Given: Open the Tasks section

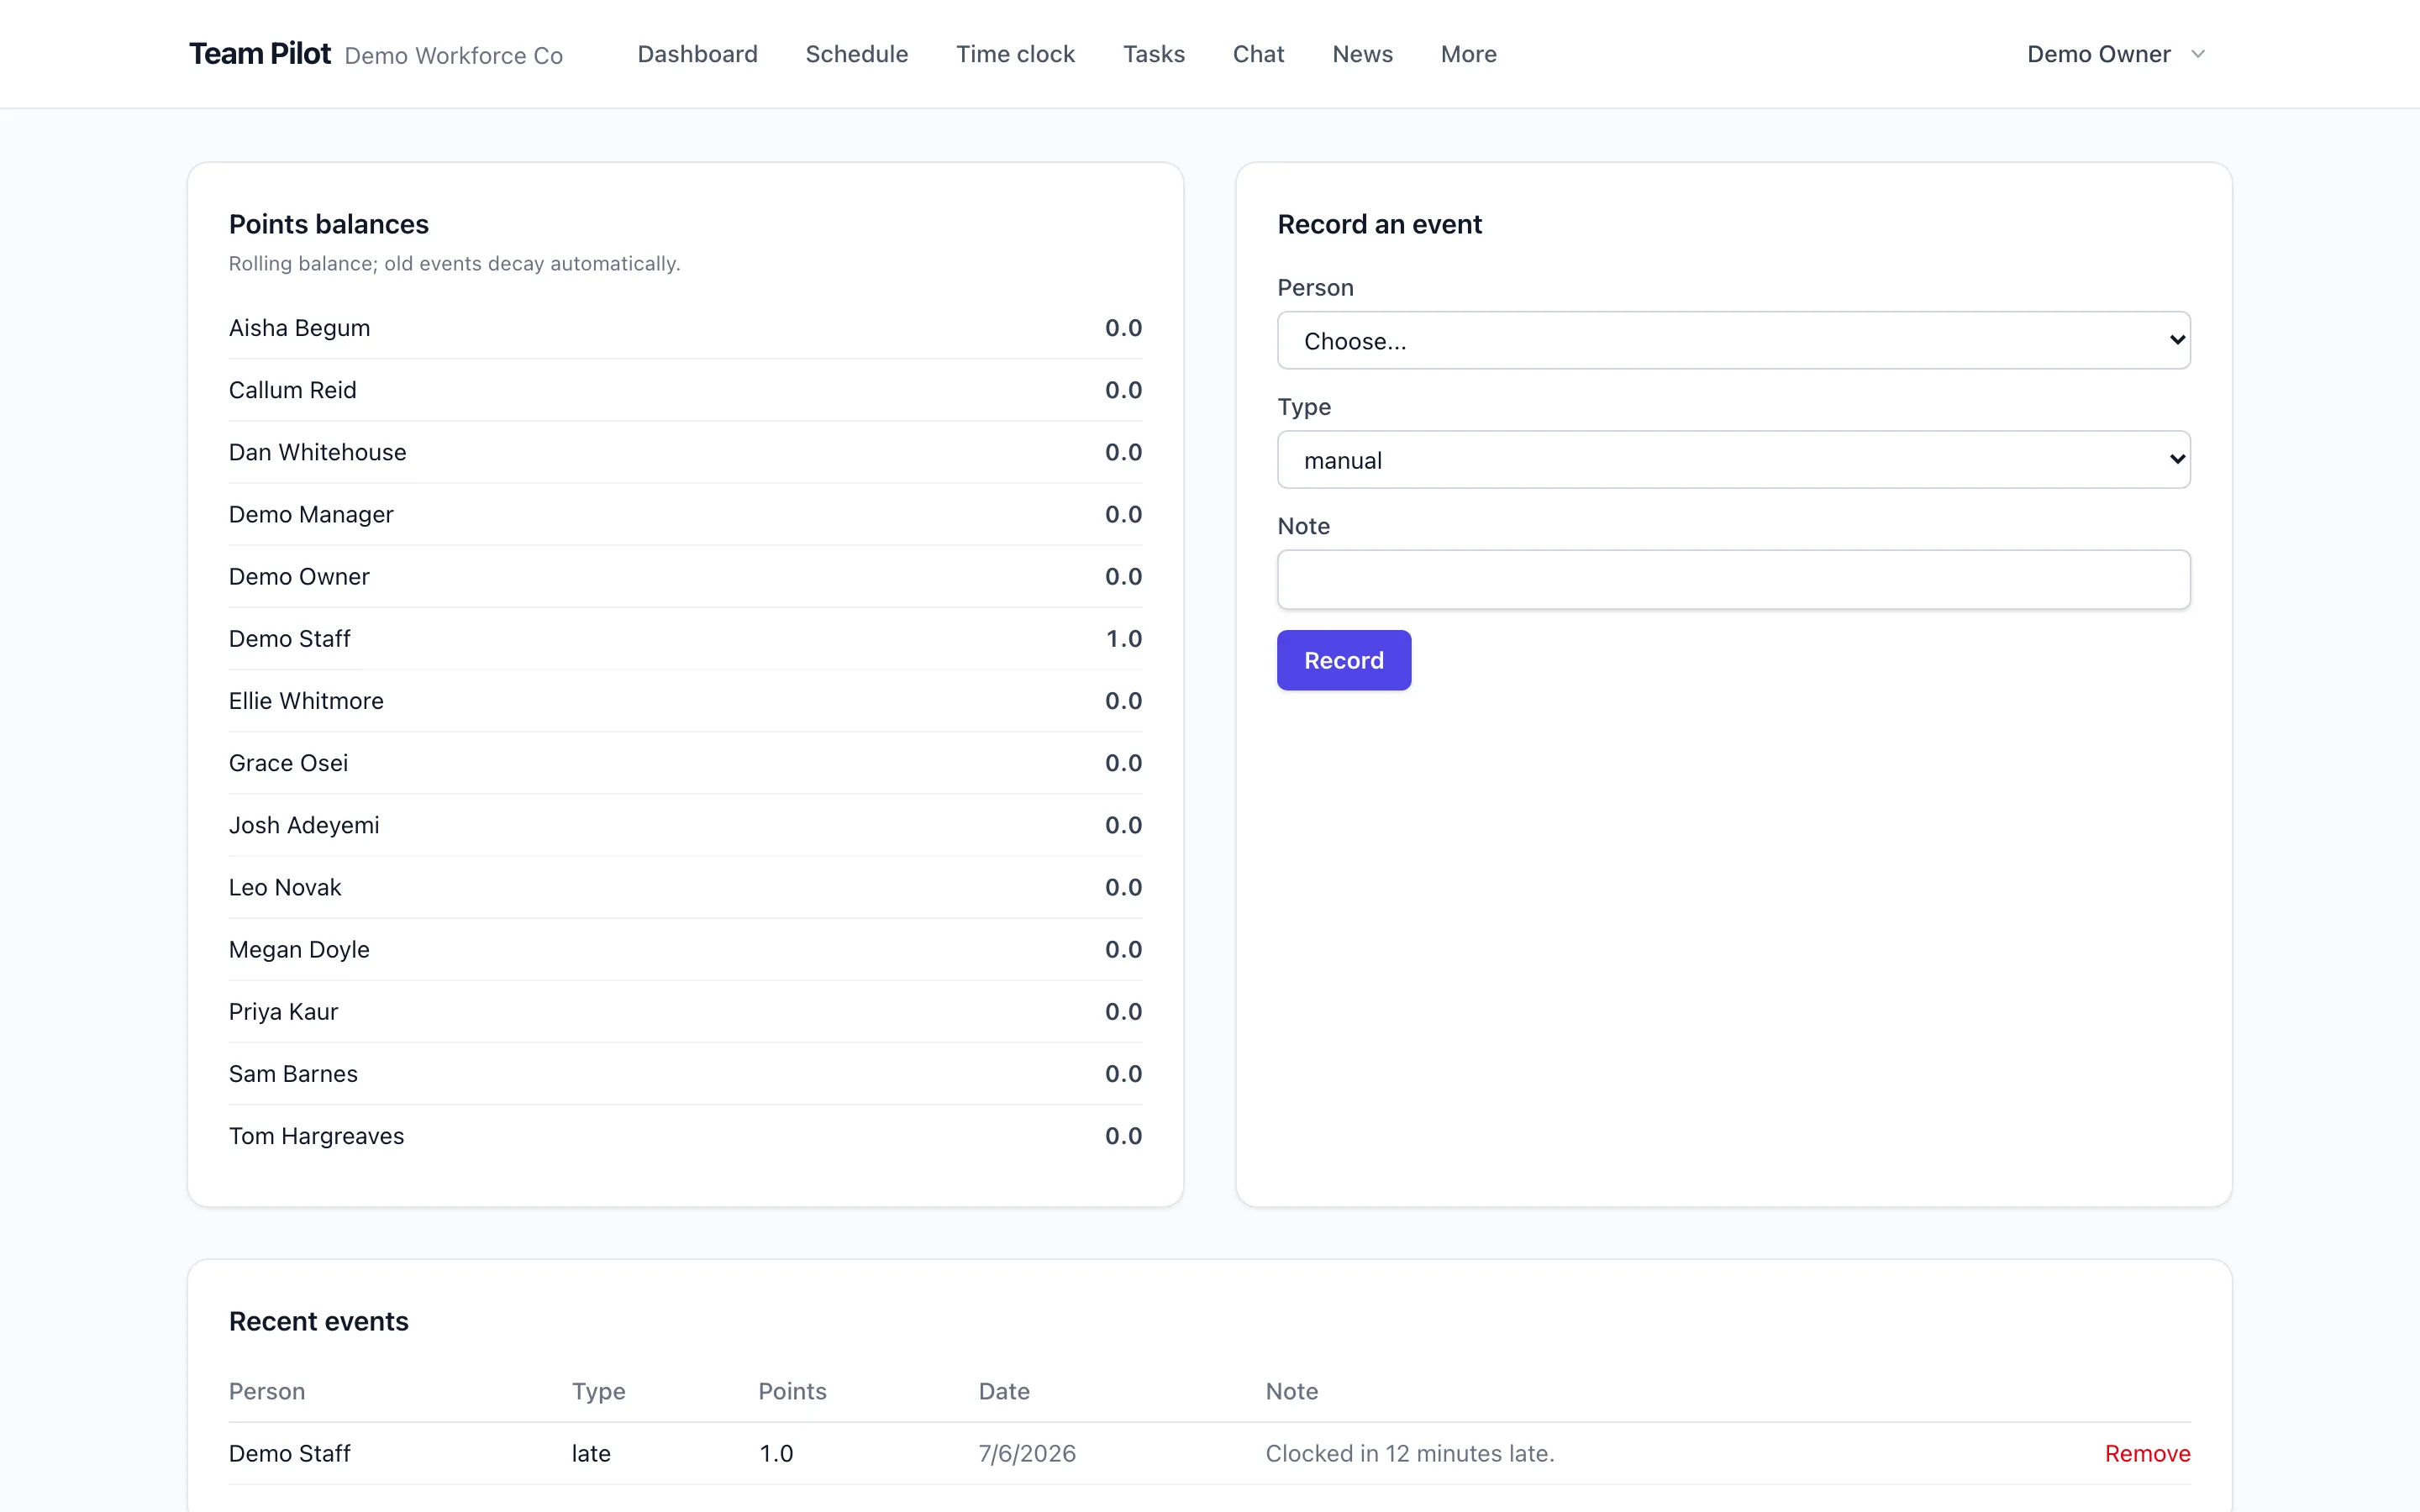Looking at the screenshot, I should [1153, 54].
